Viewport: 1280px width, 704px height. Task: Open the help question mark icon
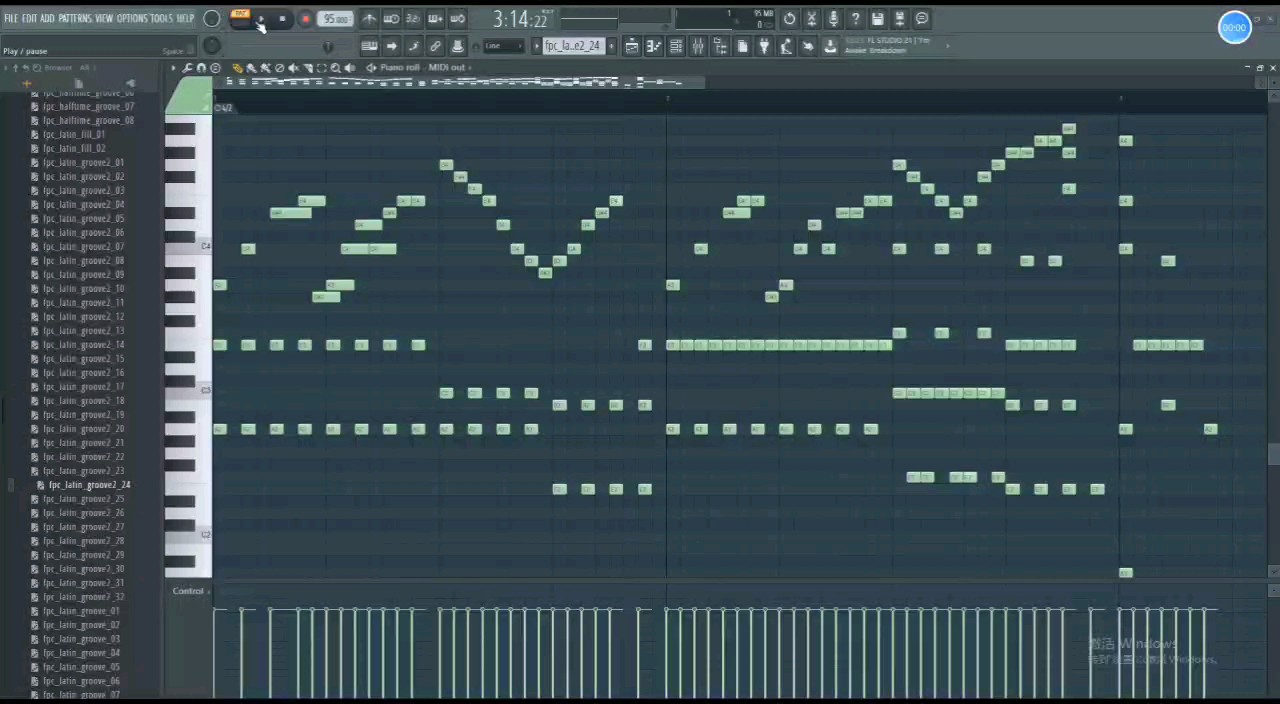[x=855, y=19]
